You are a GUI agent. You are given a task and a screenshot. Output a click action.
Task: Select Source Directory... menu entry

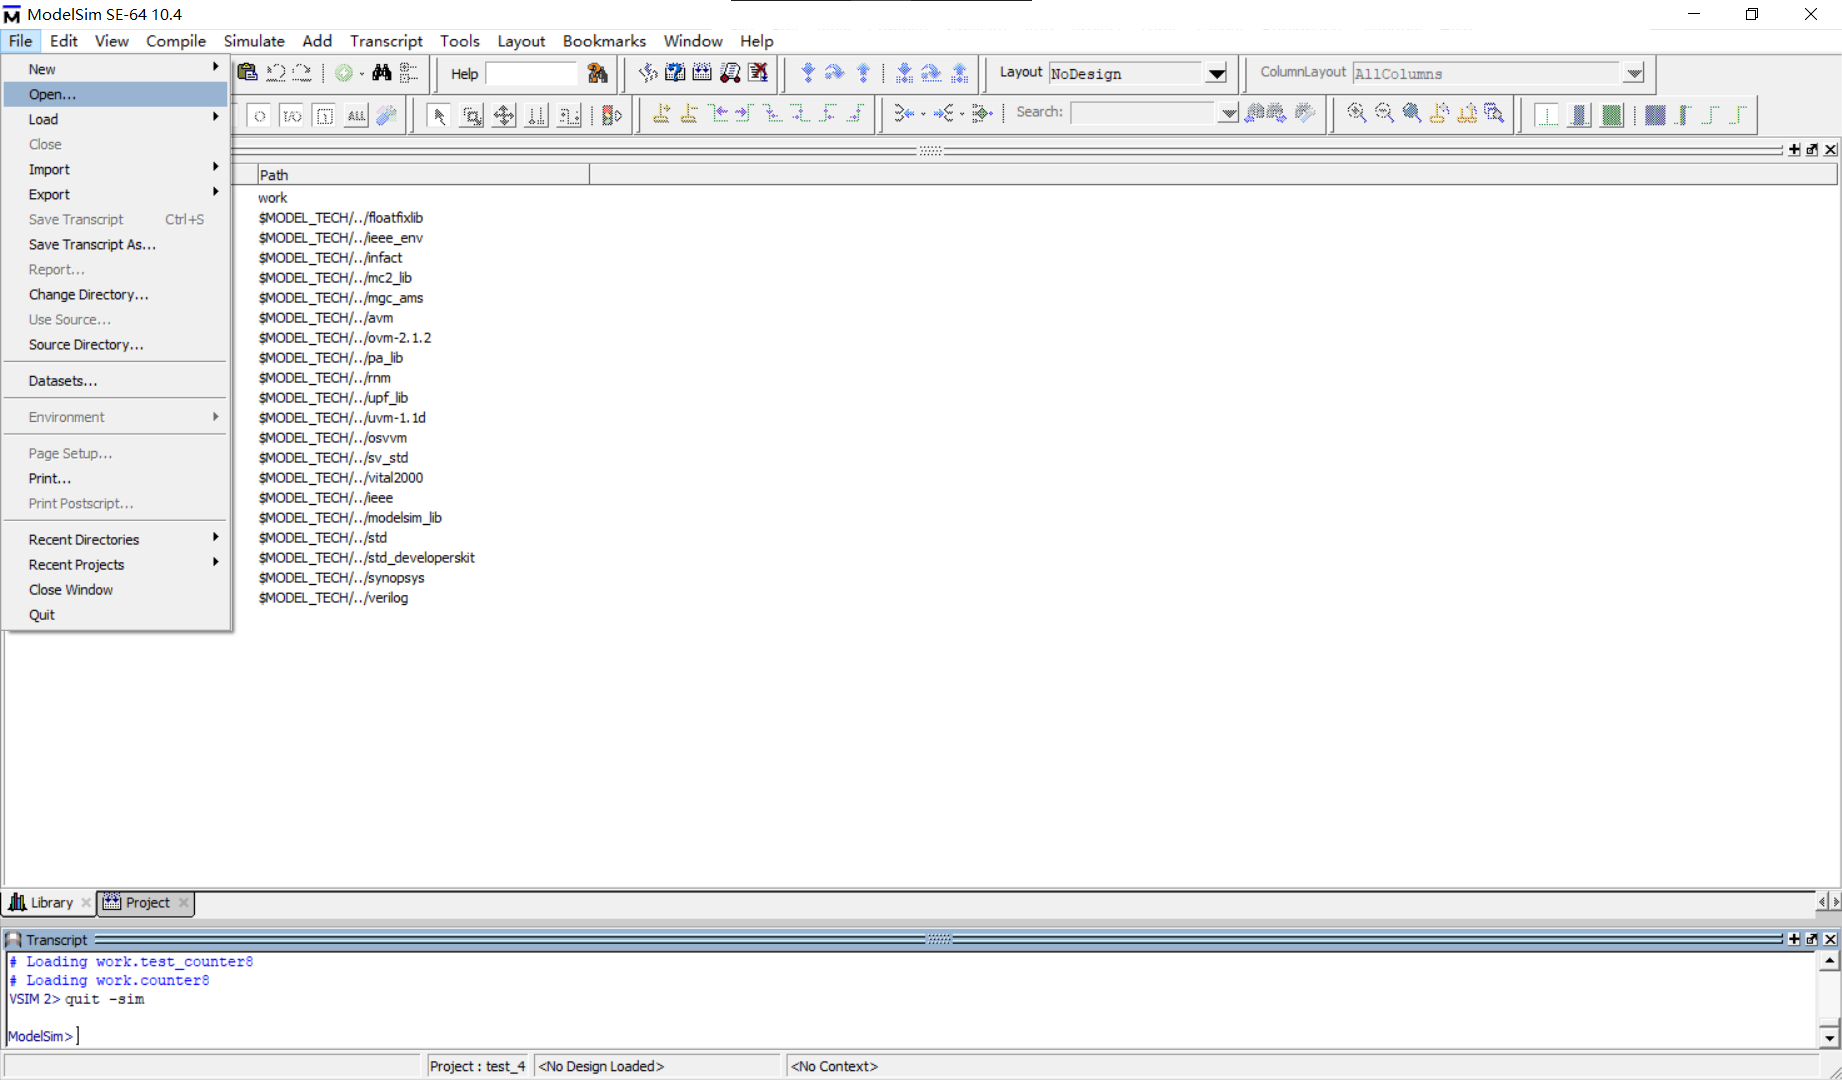pos(116,344)
